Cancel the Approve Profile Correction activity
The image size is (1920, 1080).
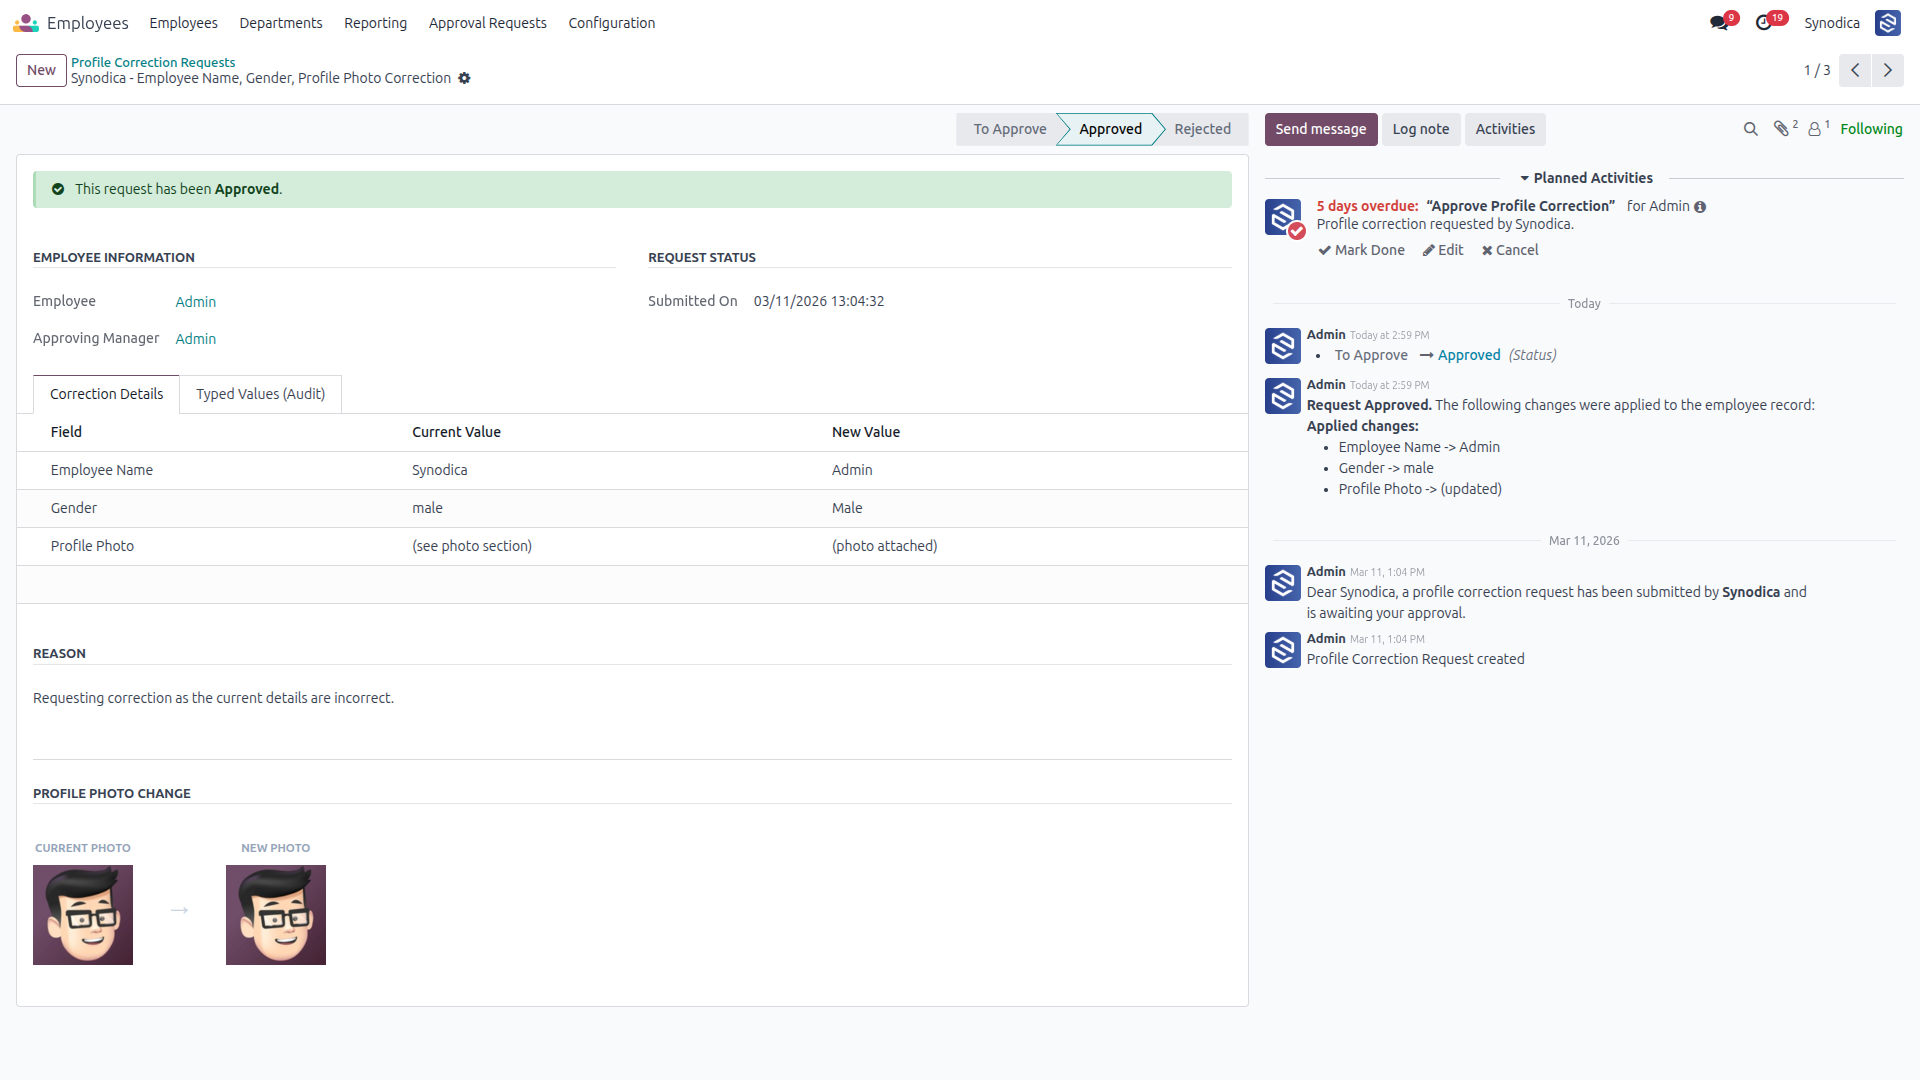coord(1510,250)
